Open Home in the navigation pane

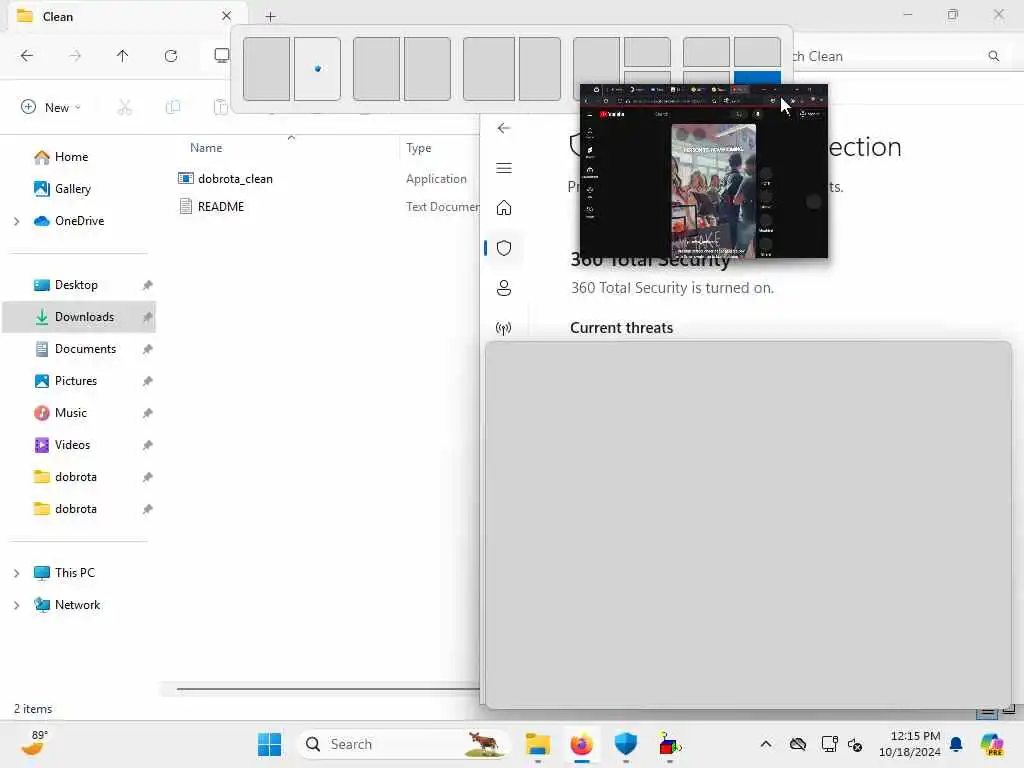[71, 157]
